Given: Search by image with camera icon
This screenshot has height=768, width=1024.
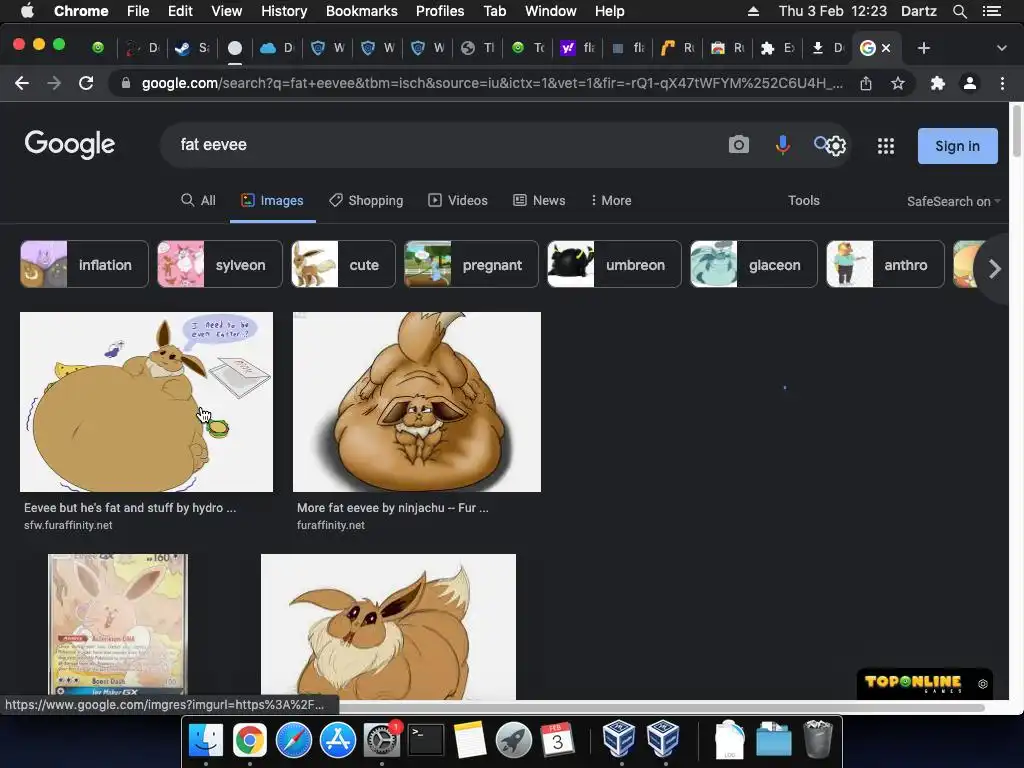Looking at the screenshot, I should point(739,144).
